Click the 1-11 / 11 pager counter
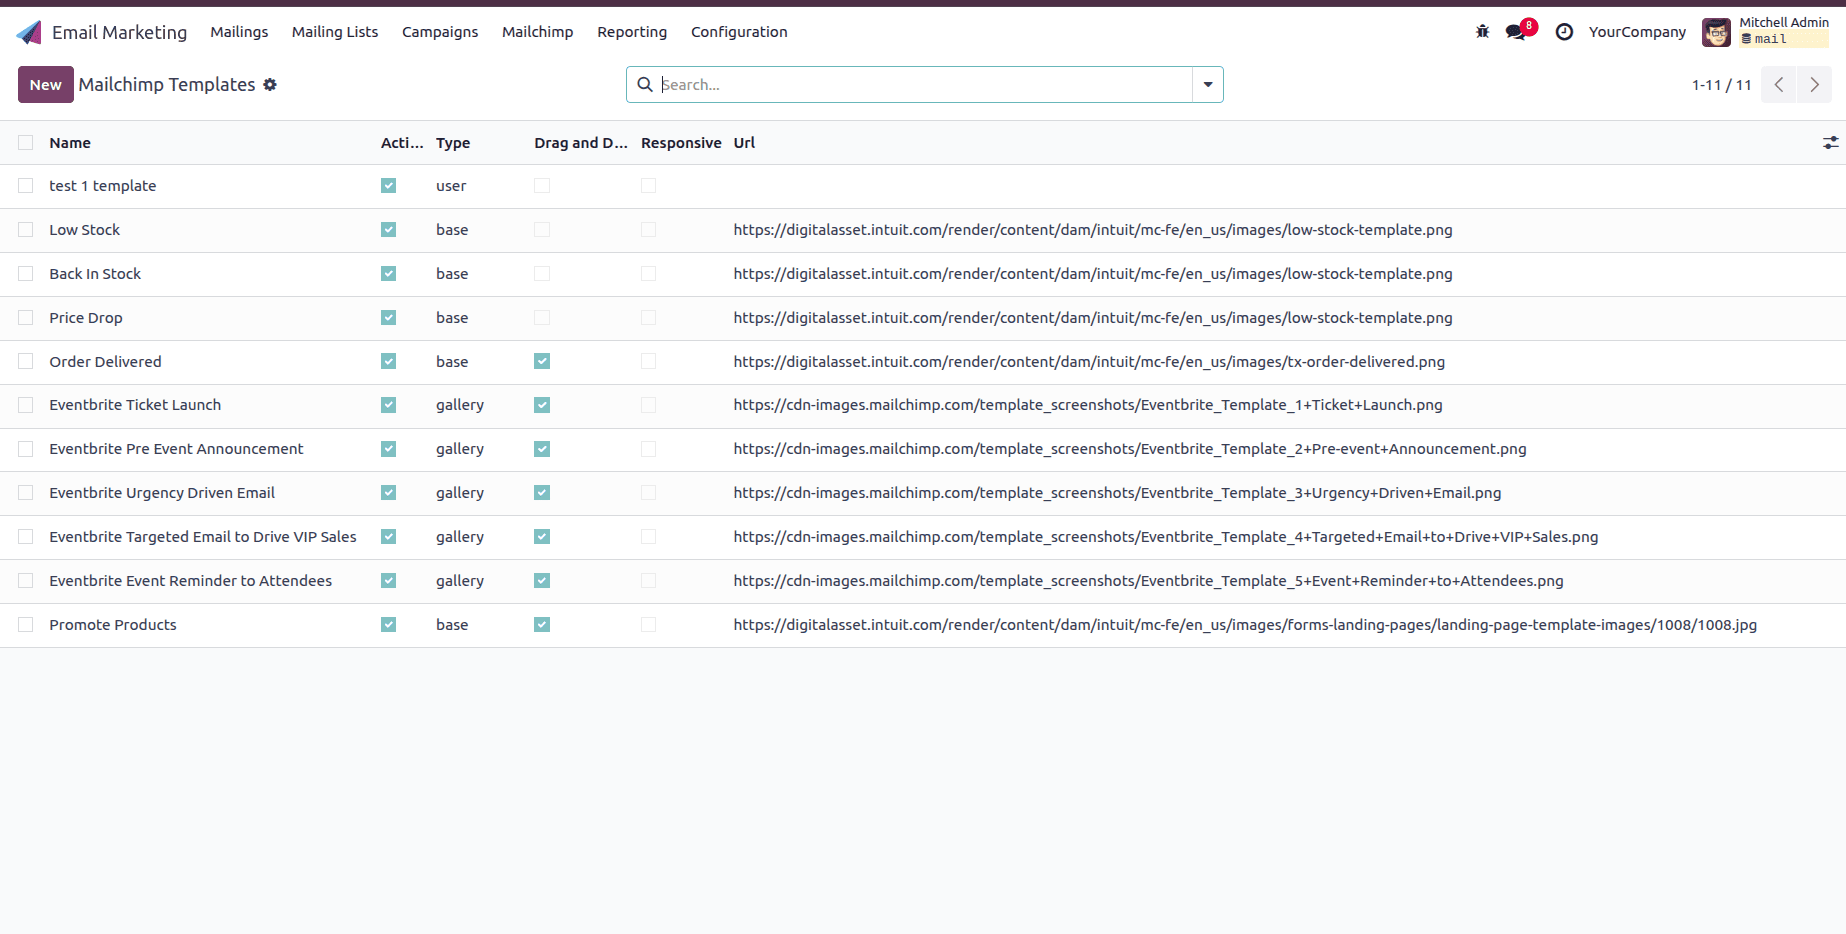 tap(1721, 85)
